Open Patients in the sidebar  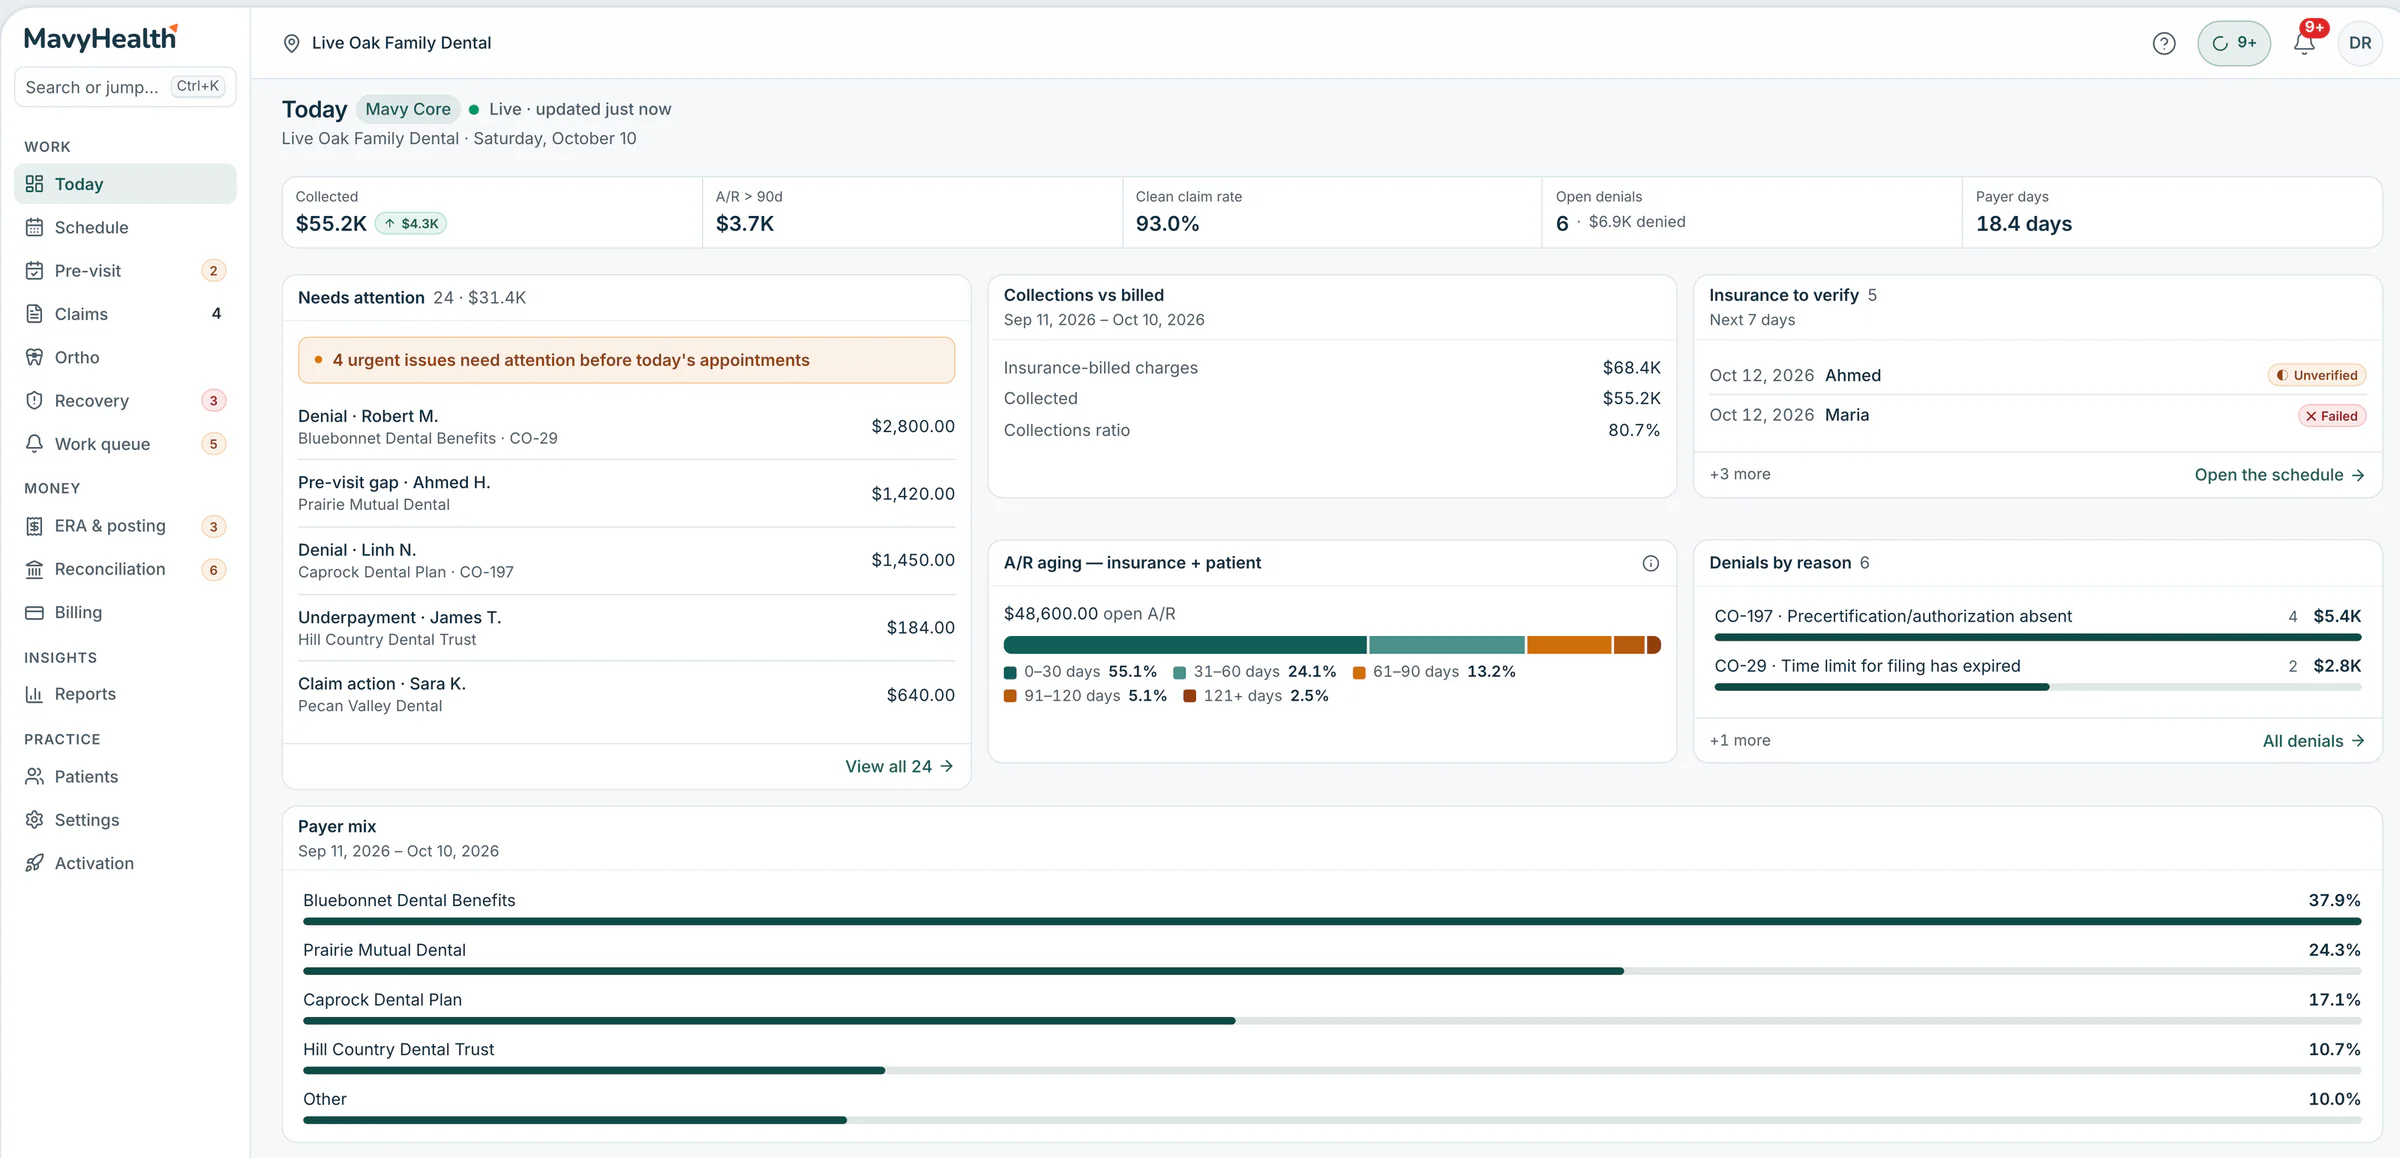(x=125, y=776)
